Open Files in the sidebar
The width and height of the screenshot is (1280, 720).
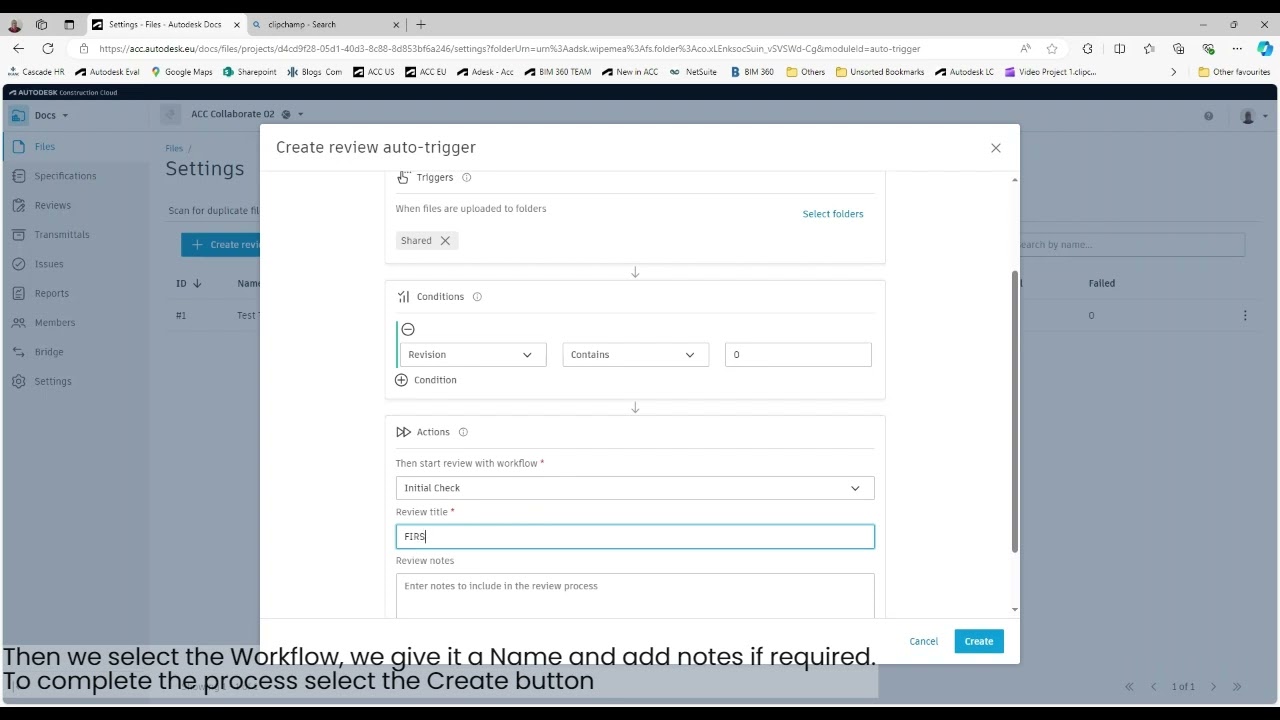(45, 147)
